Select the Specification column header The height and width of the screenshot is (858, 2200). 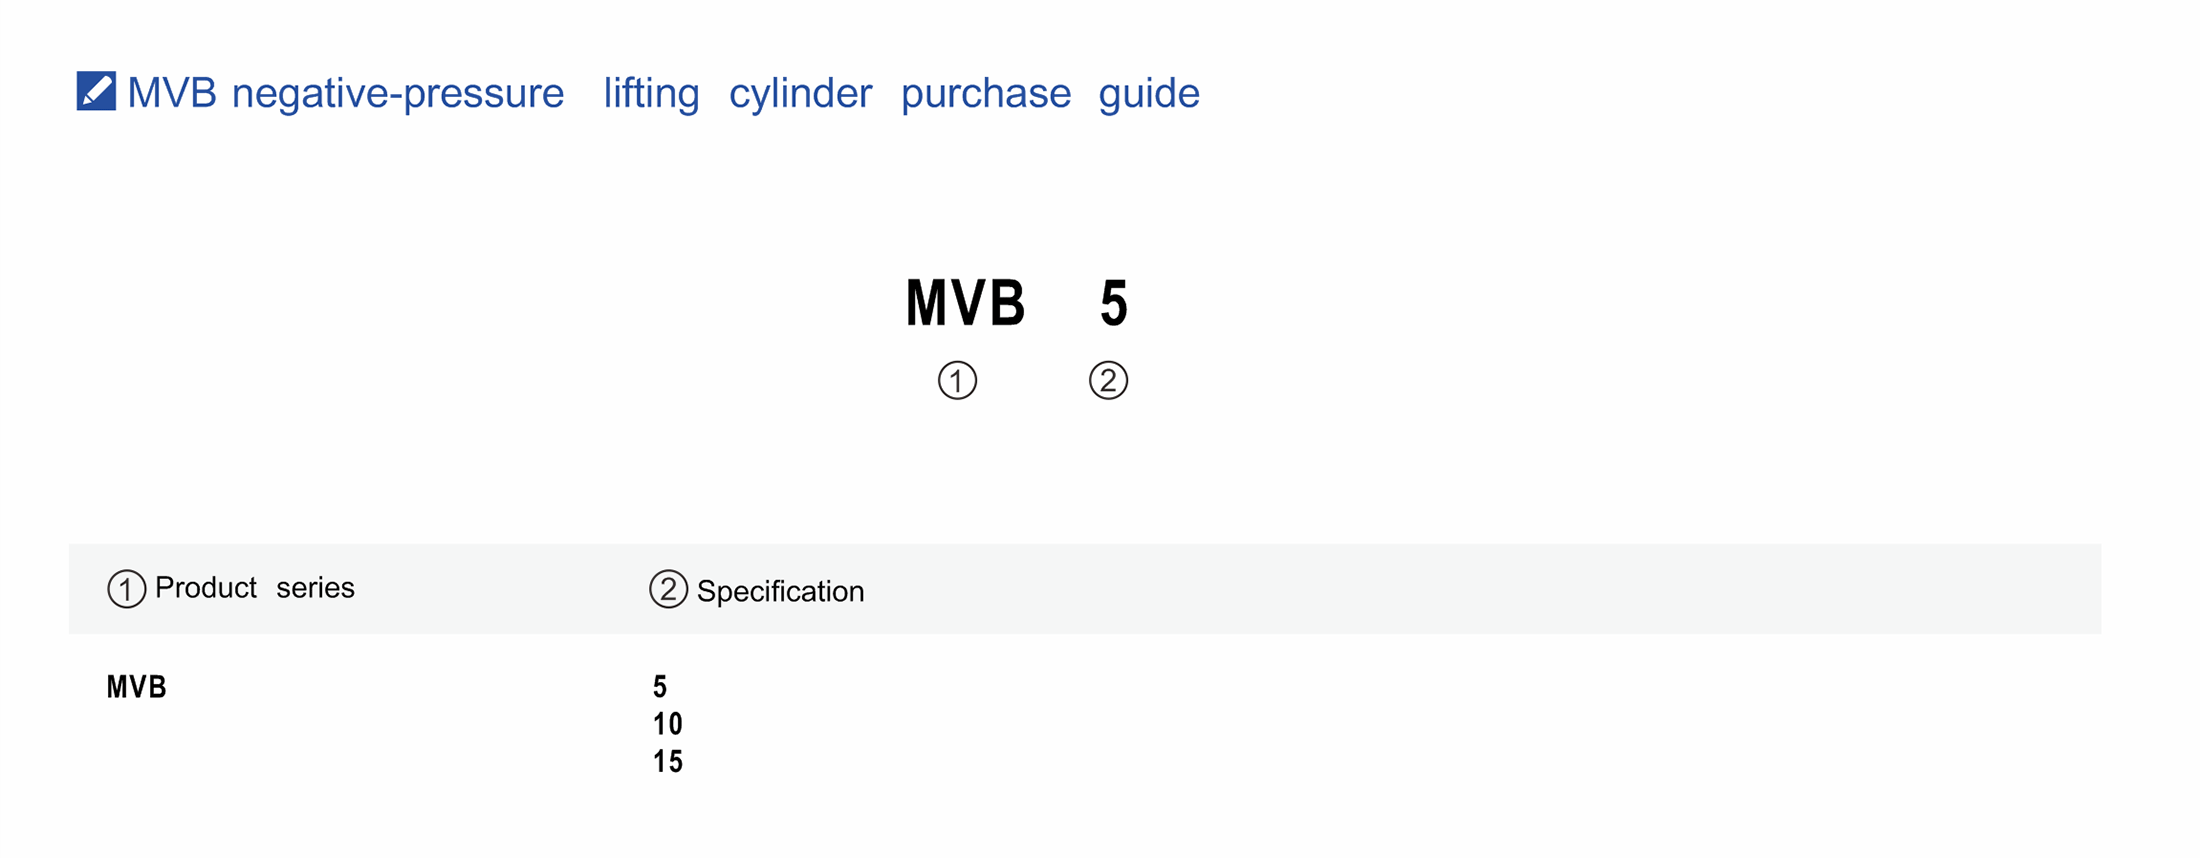click(x=780, y=591)
